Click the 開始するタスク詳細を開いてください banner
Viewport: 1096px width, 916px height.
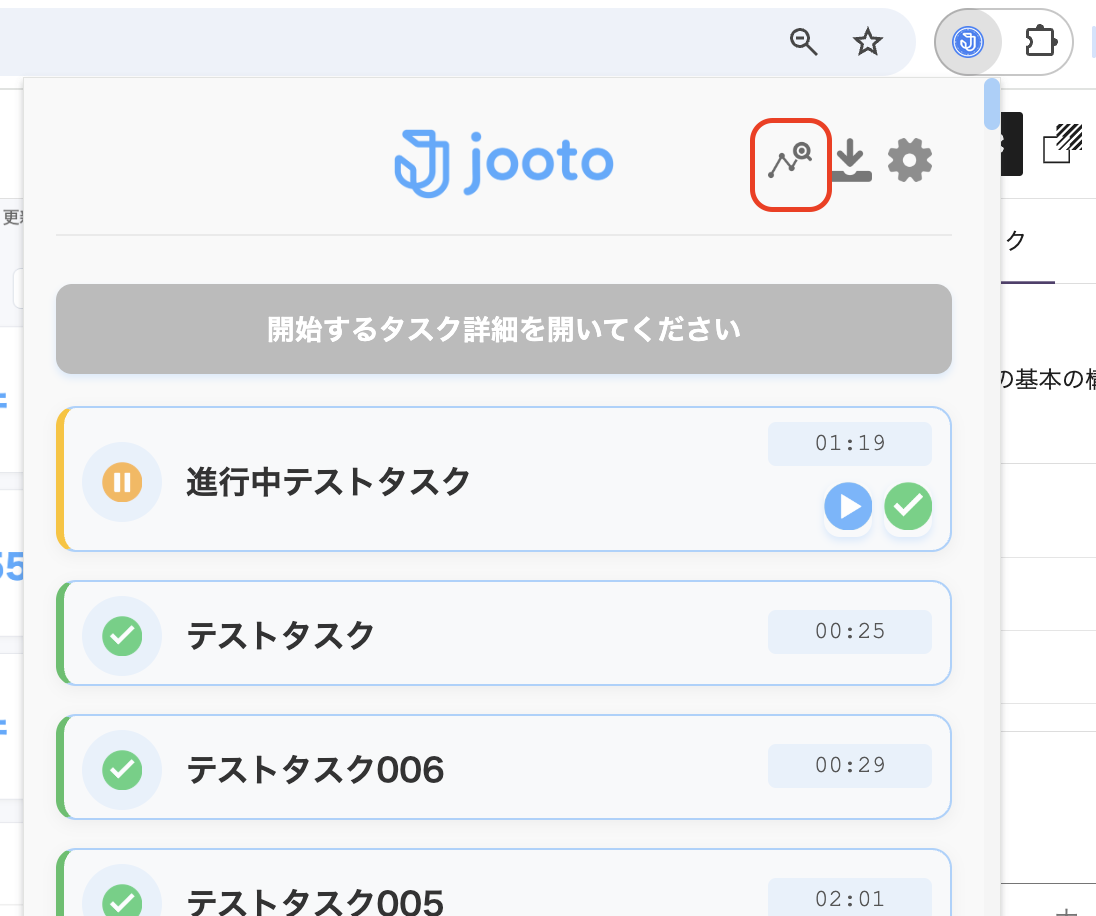point(503,329)
